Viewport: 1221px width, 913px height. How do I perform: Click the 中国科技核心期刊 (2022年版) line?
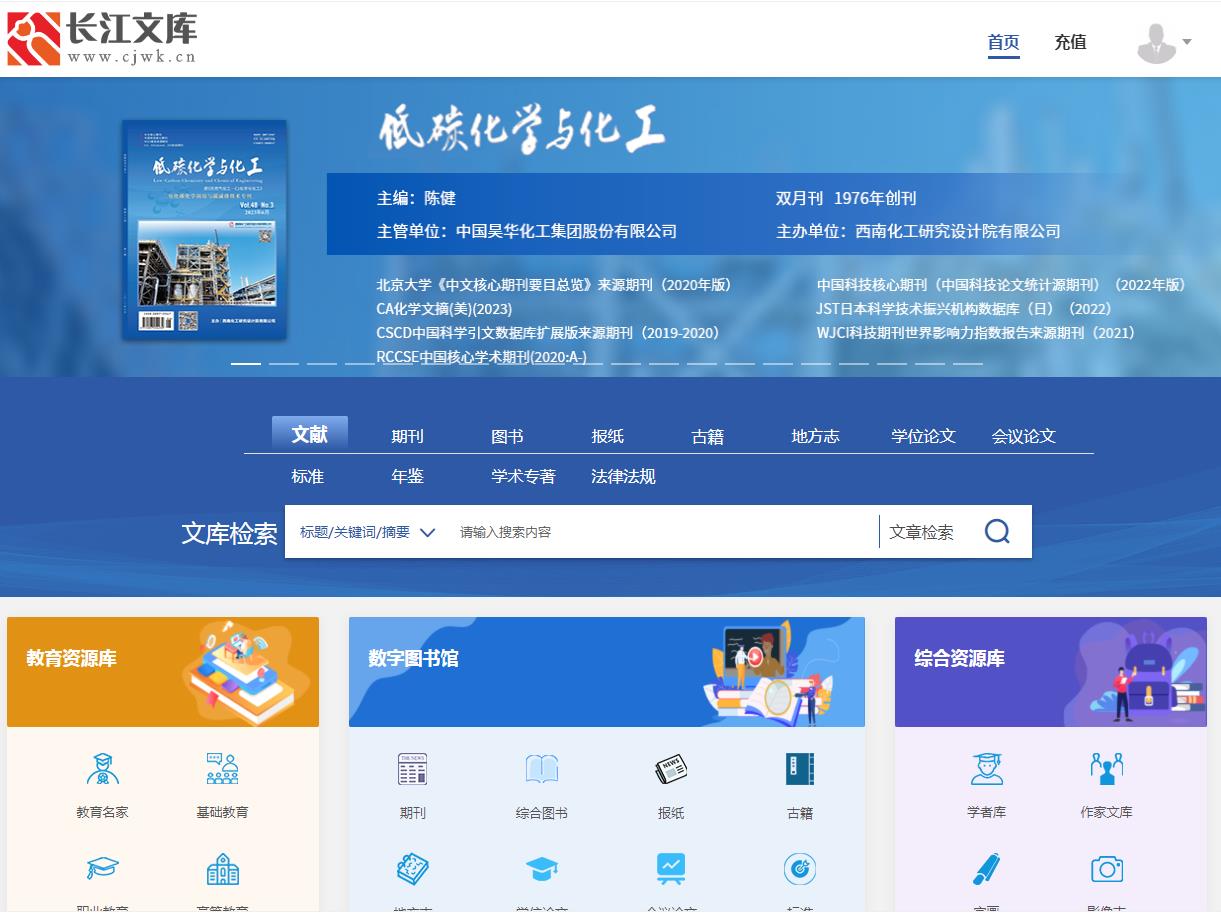coord(1001,285)
